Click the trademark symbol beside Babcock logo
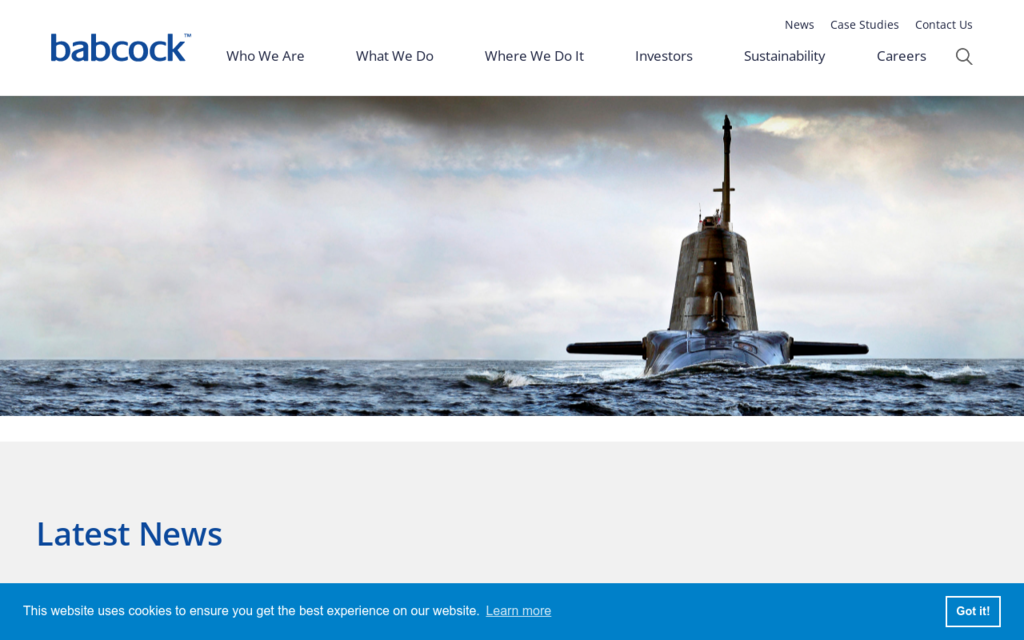The image size is (1024, 640). (x=187, y=36)
